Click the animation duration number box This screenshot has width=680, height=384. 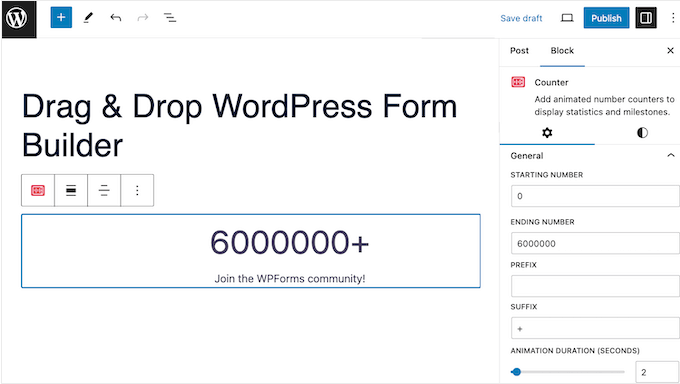click(657, 372)
